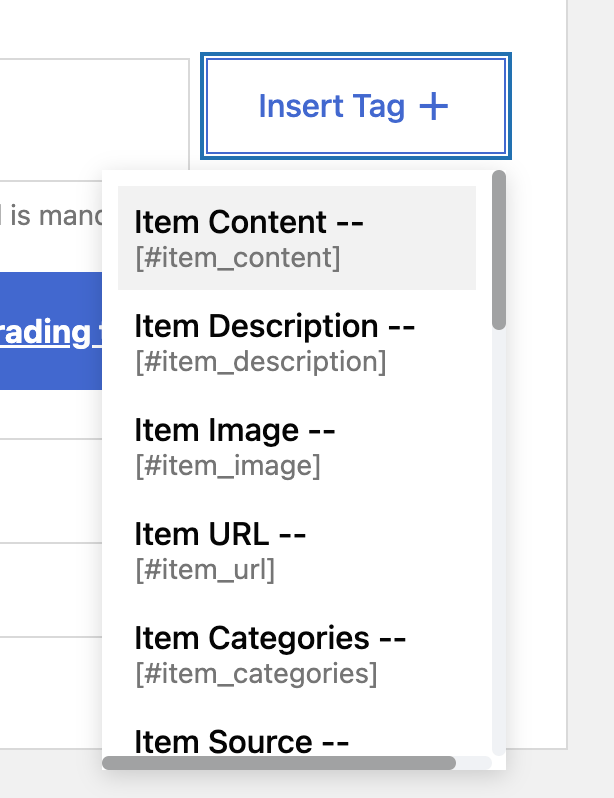Click the [#item_description] tag code text

pyautogui.click(x=260, y=362)
